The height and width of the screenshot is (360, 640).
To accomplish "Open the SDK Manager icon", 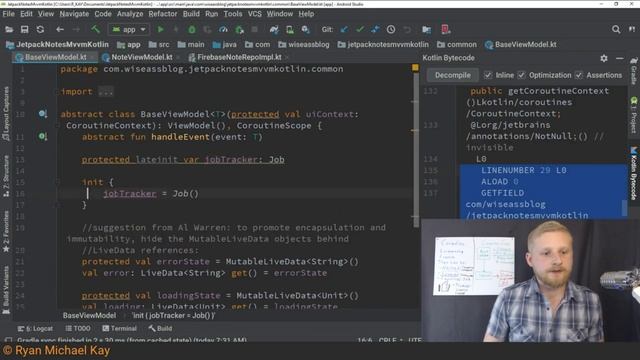I will (x=305, y=29).
